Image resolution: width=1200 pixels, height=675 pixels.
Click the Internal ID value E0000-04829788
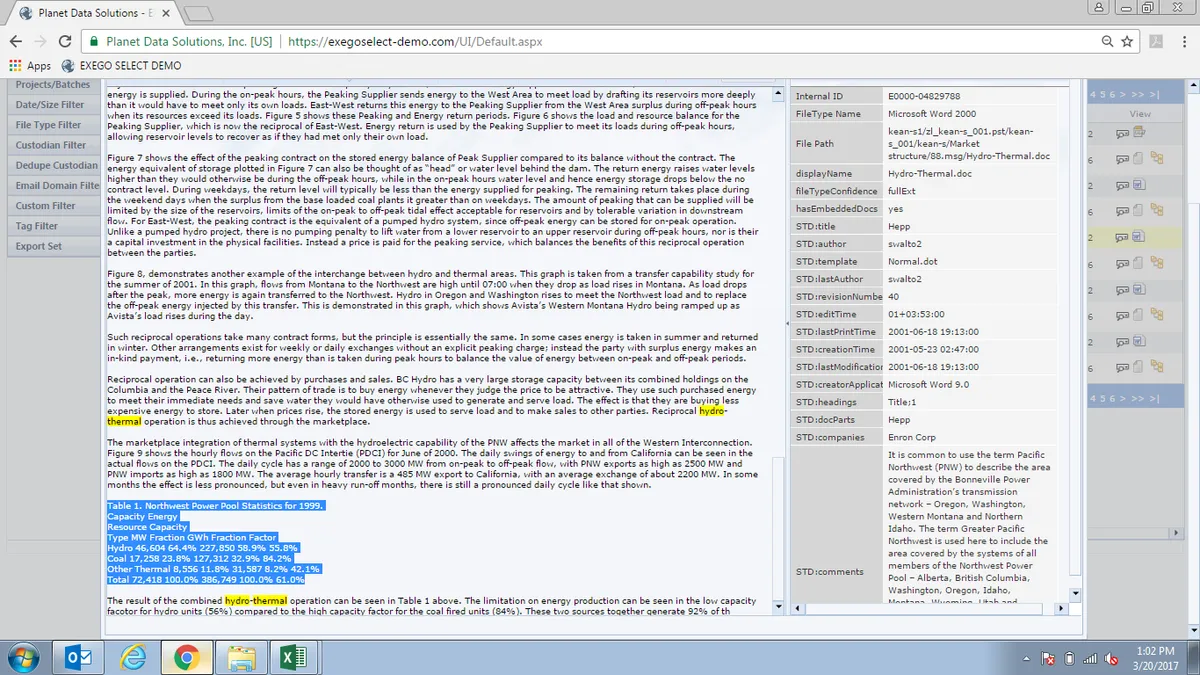924,96
